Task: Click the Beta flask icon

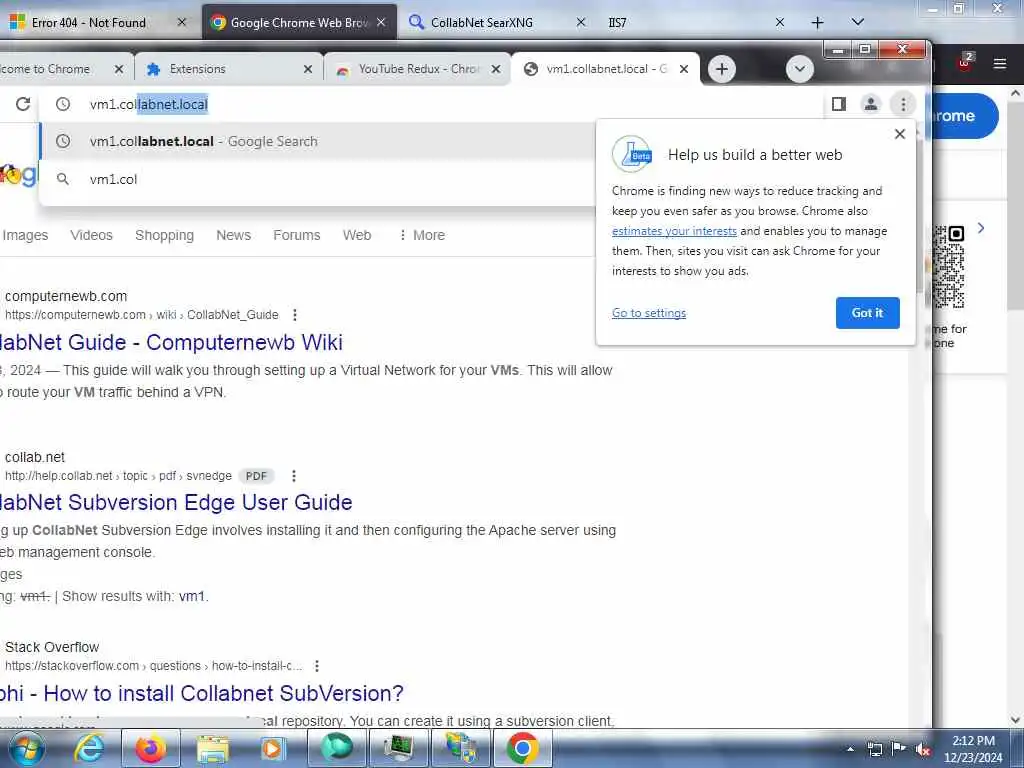Action: (632, 154)
